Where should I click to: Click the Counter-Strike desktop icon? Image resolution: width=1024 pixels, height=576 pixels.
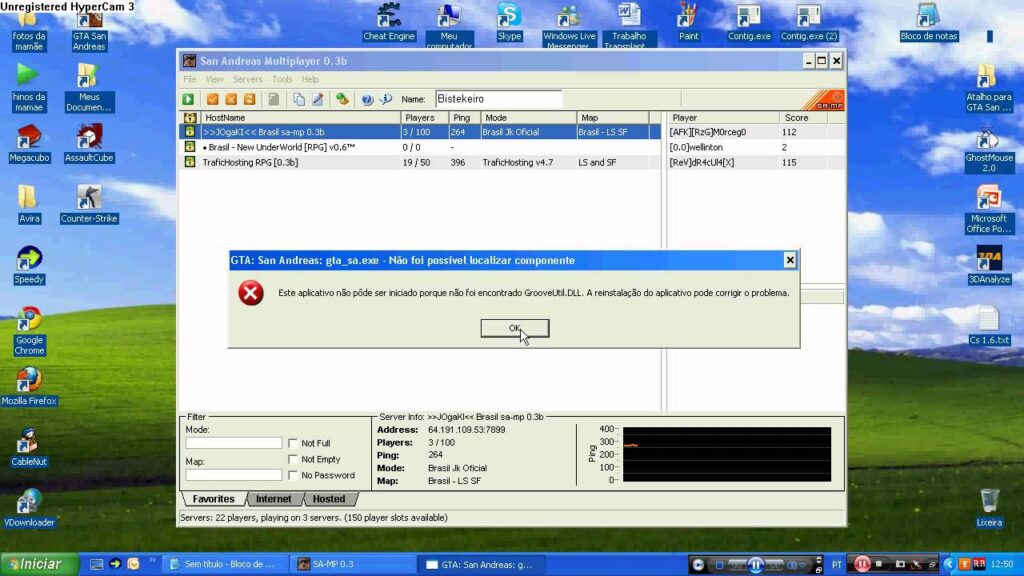[89, 204]
